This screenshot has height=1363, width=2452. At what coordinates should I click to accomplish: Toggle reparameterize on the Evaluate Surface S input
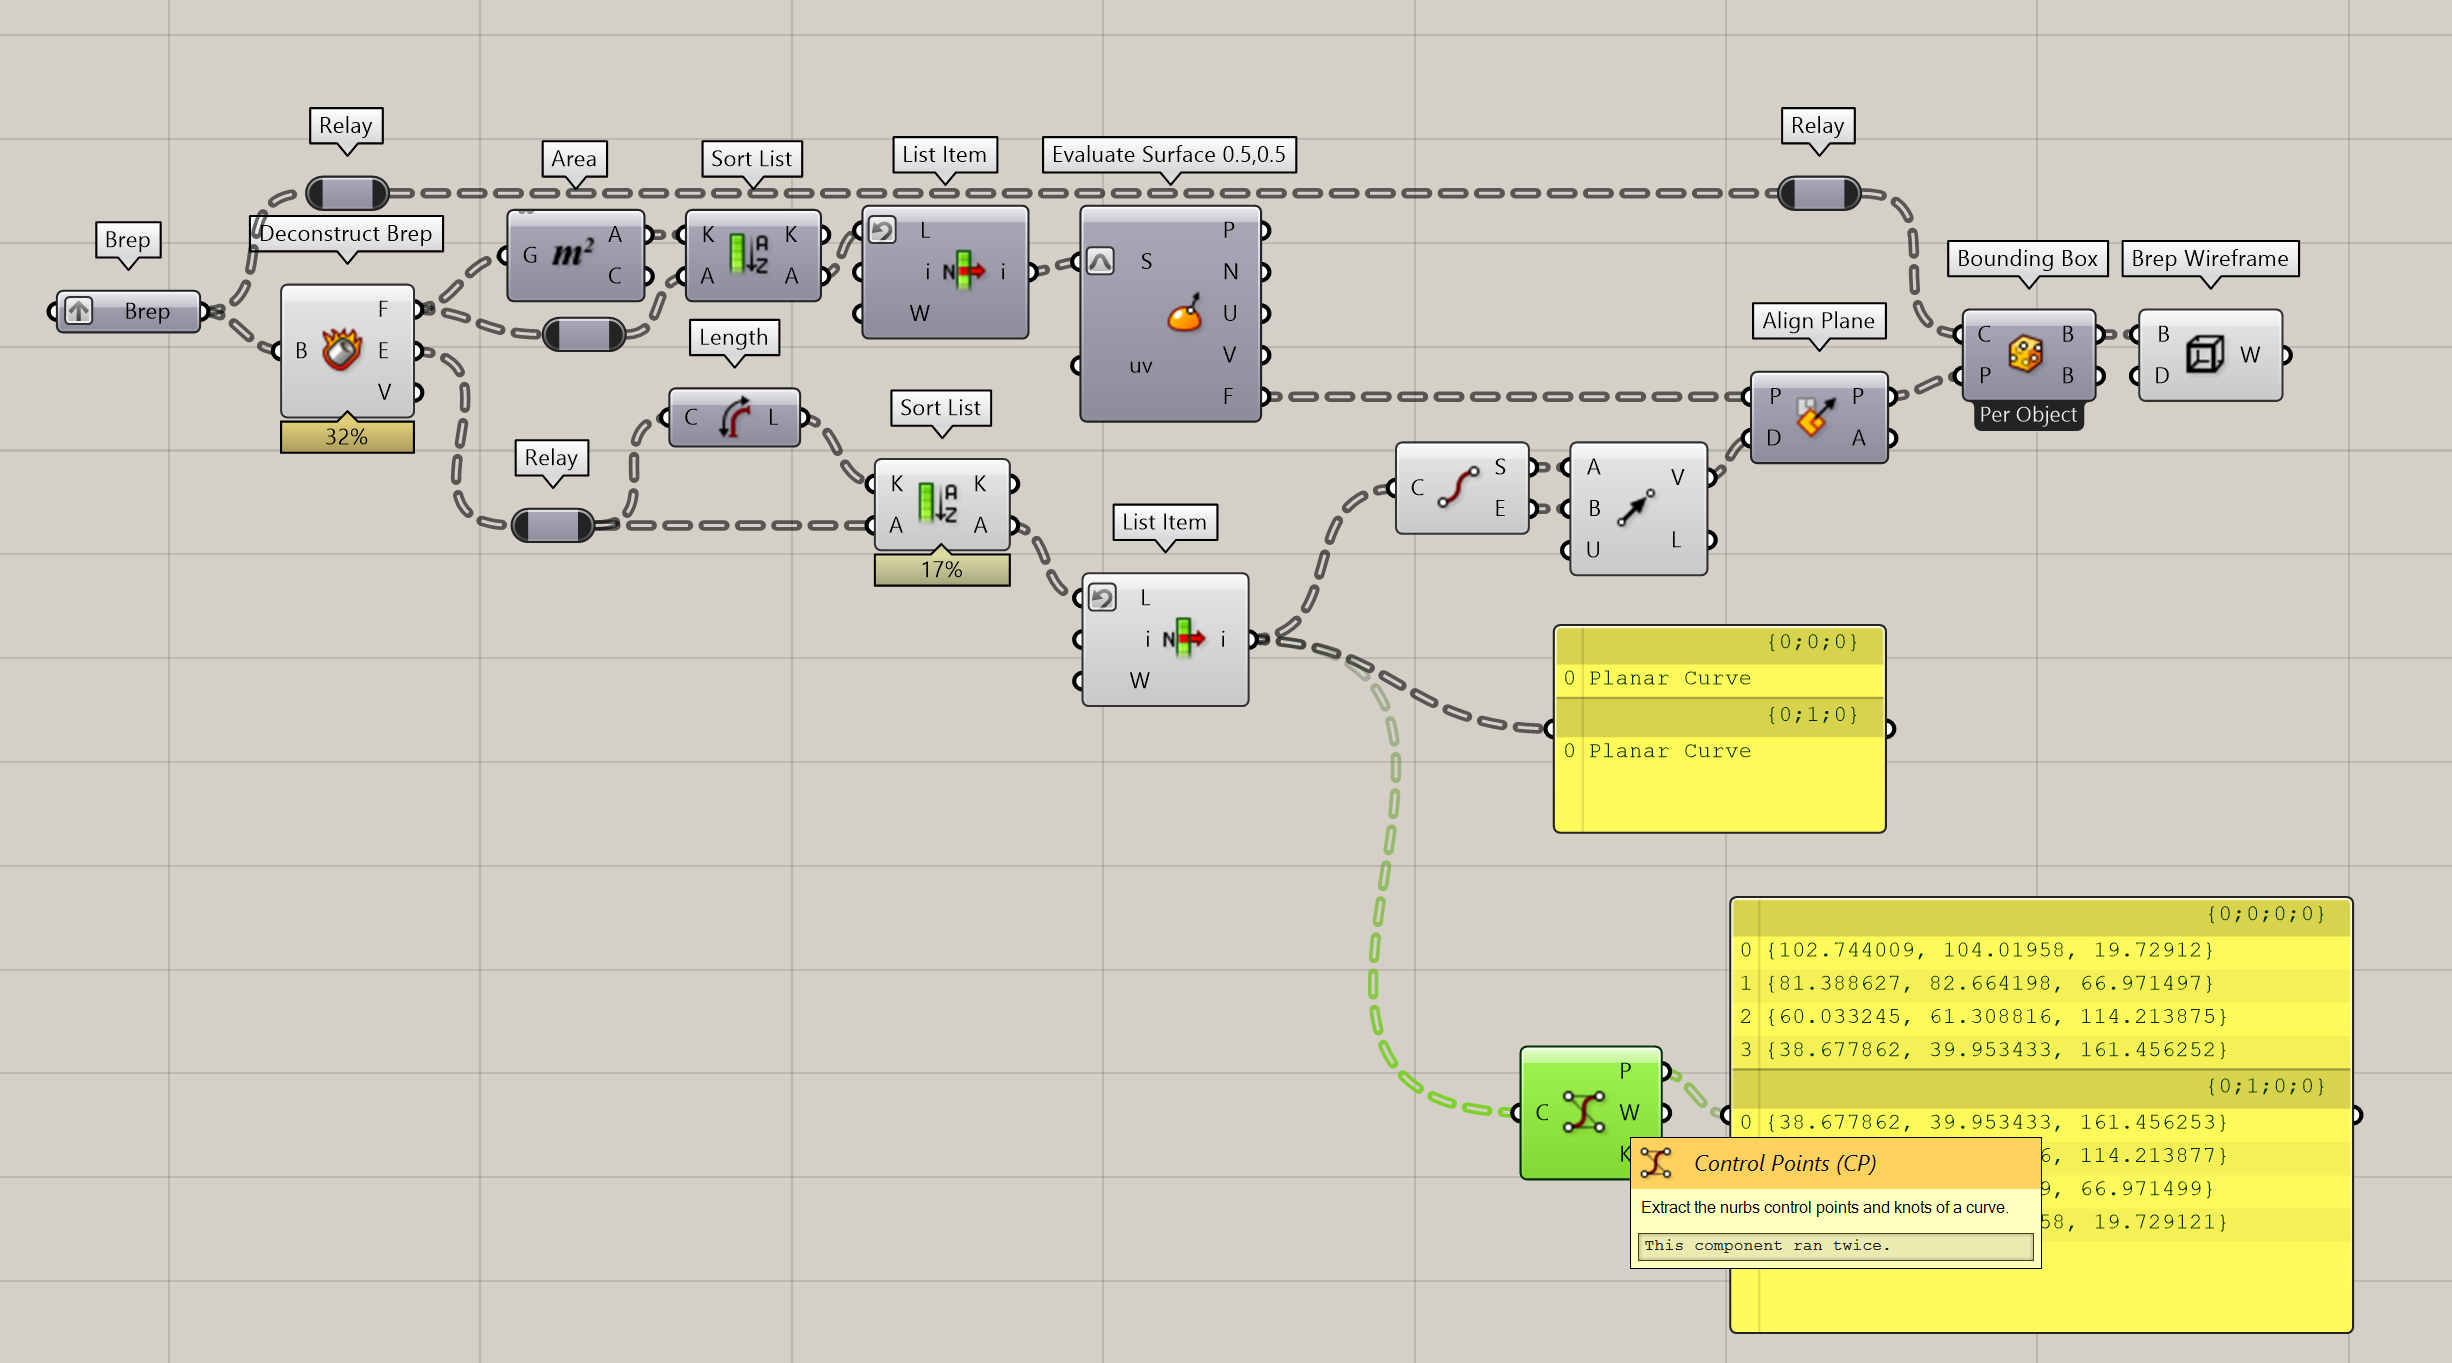coord(1100,262)
